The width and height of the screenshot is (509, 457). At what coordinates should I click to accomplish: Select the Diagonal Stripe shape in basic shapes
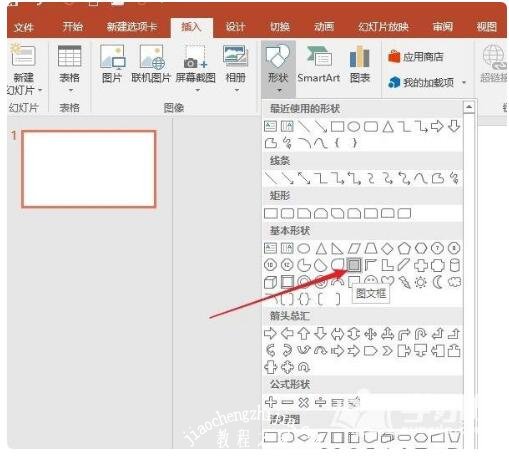pos(404,265)
